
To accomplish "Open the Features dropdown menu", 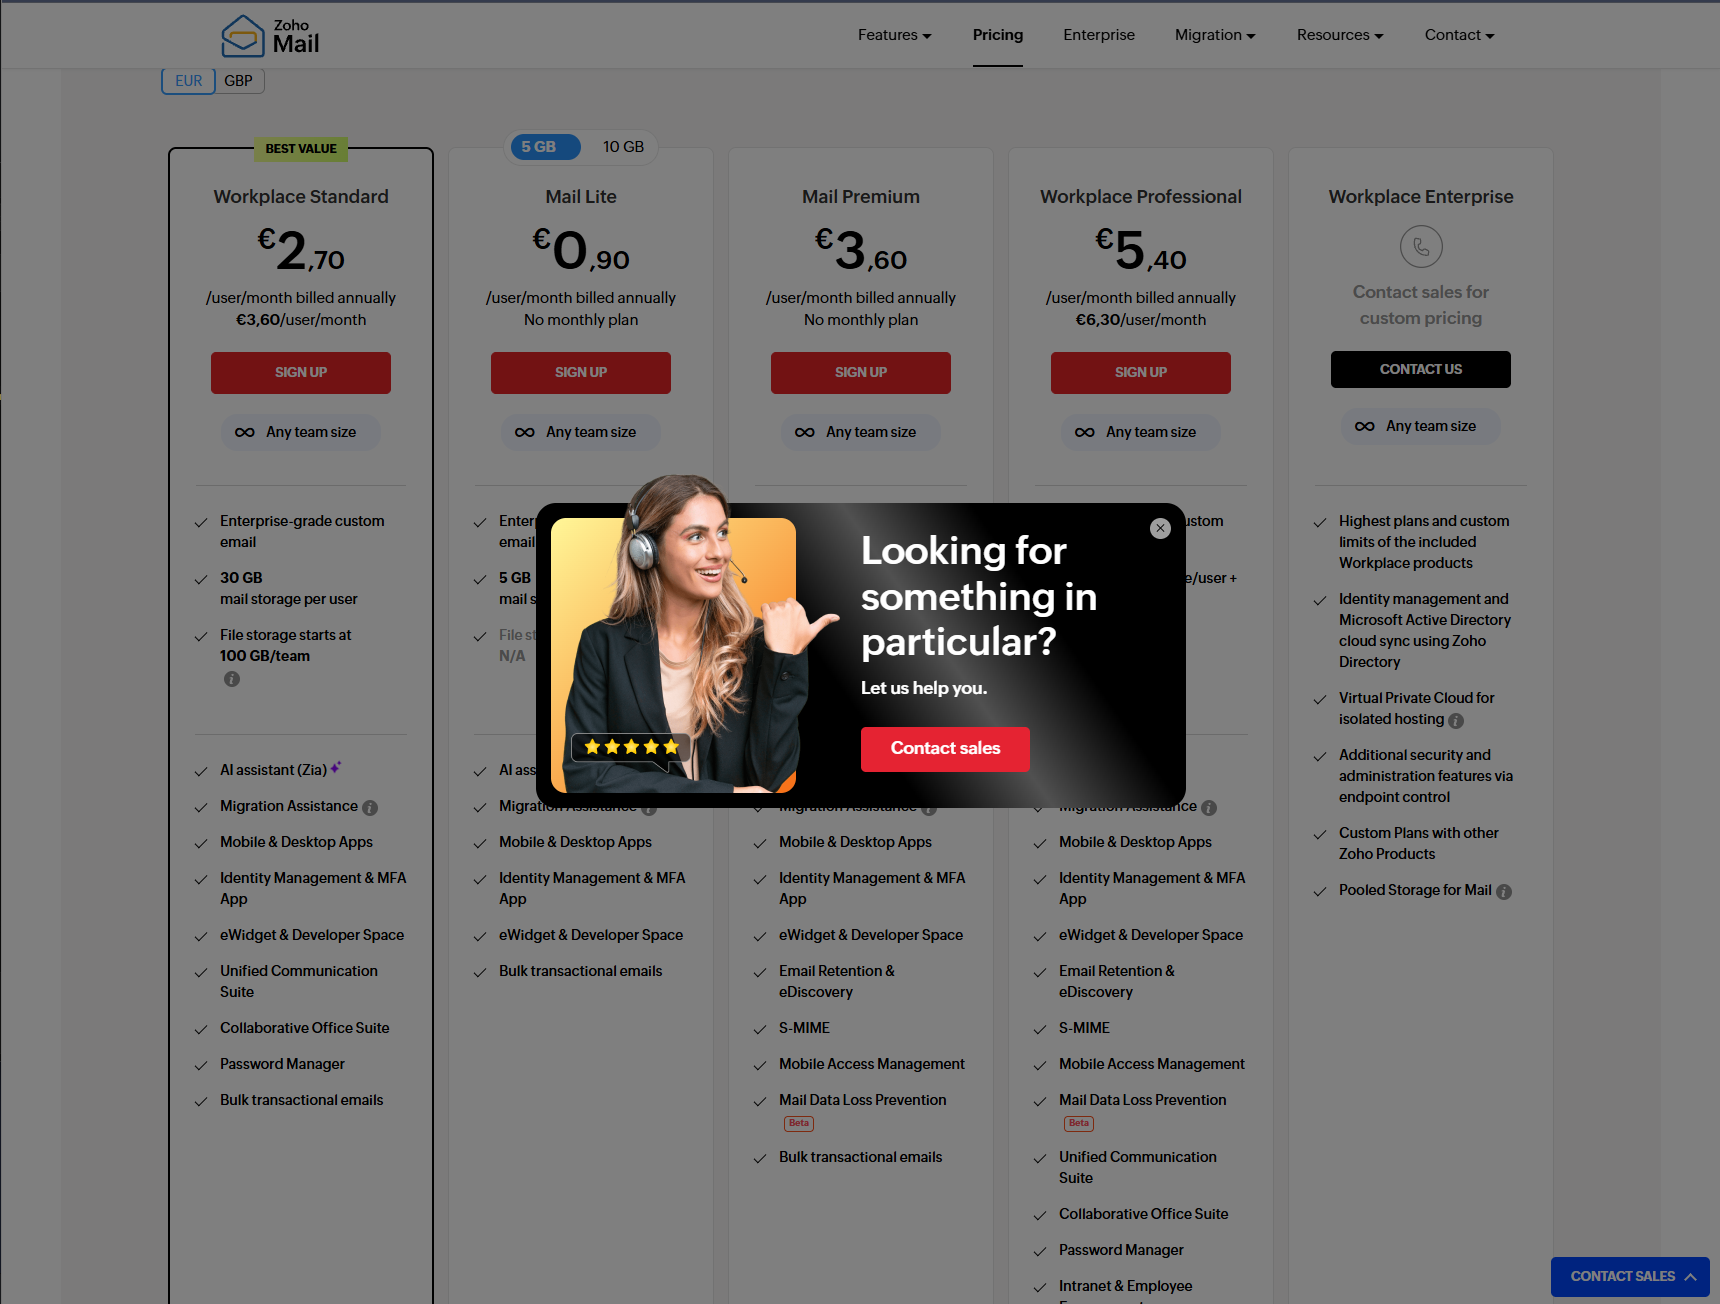I will tap(894, 35).
